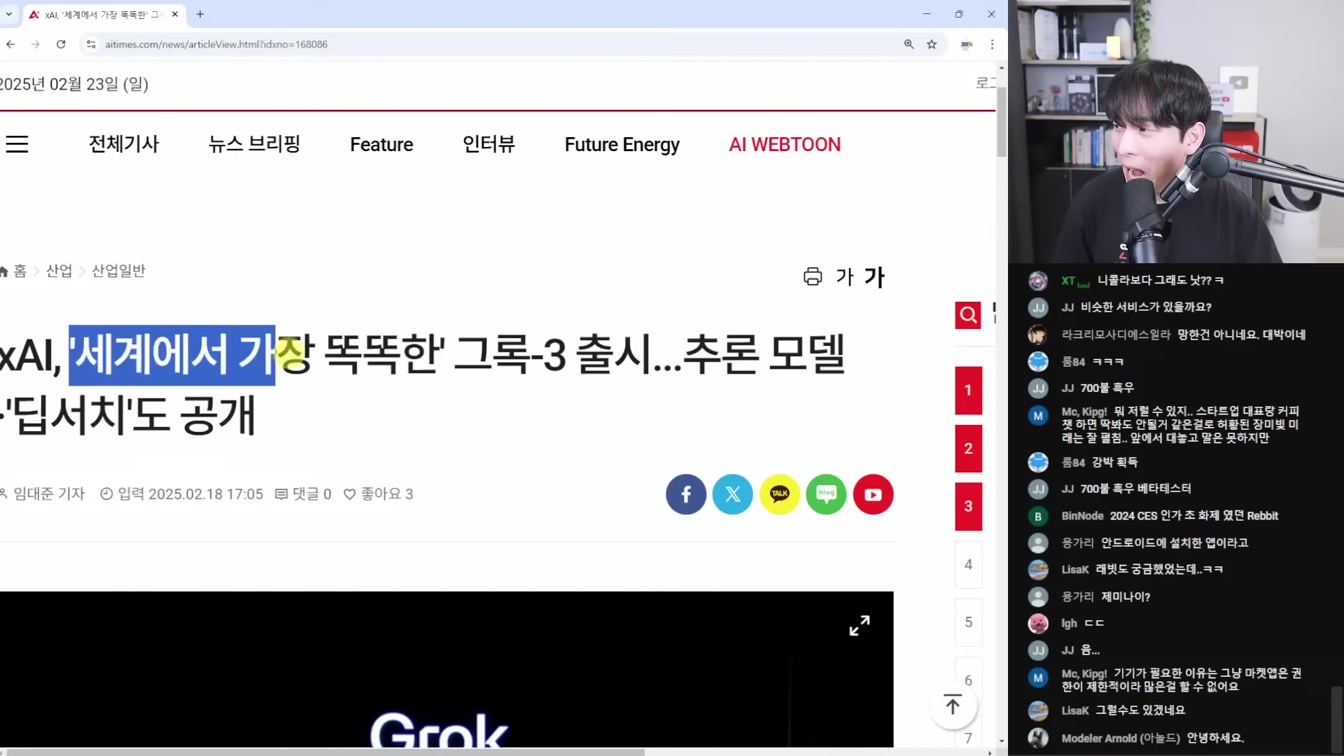This screenshot has width=1344, height=756.
Task: Click the scroll-to-top arrow button
Action: tap(953, 705)
